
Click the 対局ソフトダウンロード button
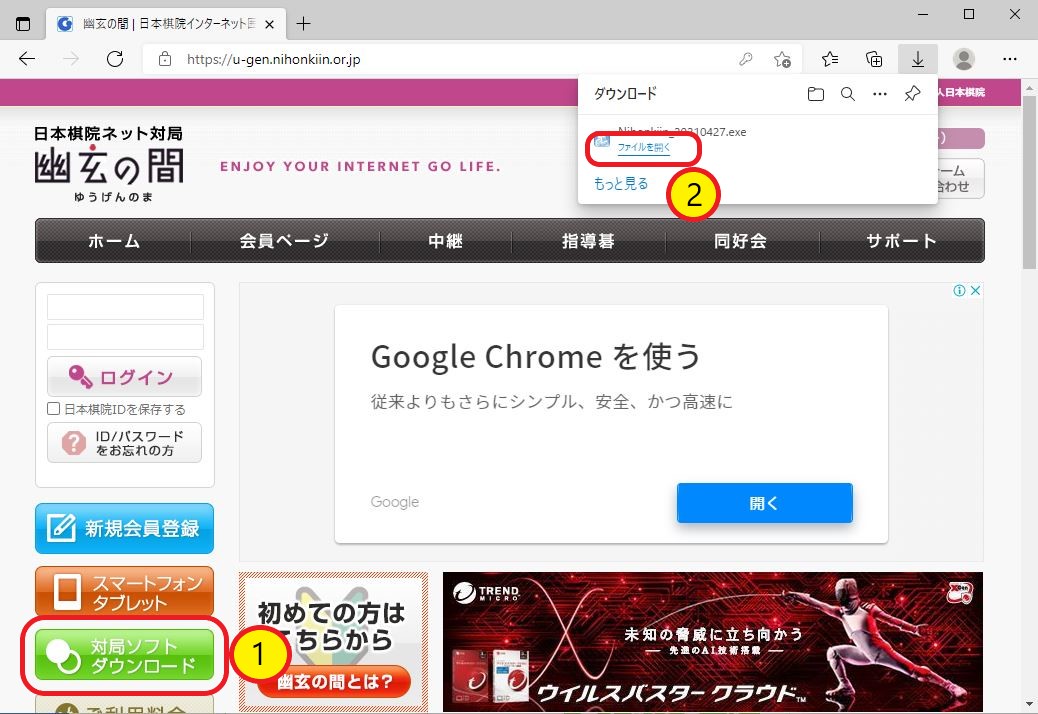pos(125,655)
